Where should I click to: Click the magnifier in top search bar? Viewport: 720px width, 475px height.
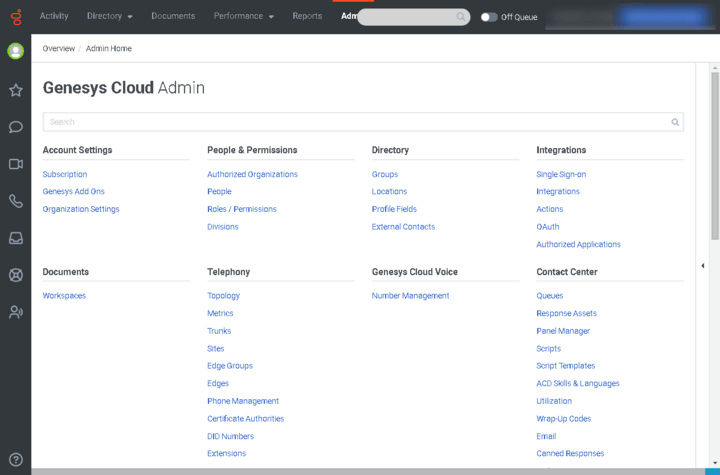[x=461, y=17]
